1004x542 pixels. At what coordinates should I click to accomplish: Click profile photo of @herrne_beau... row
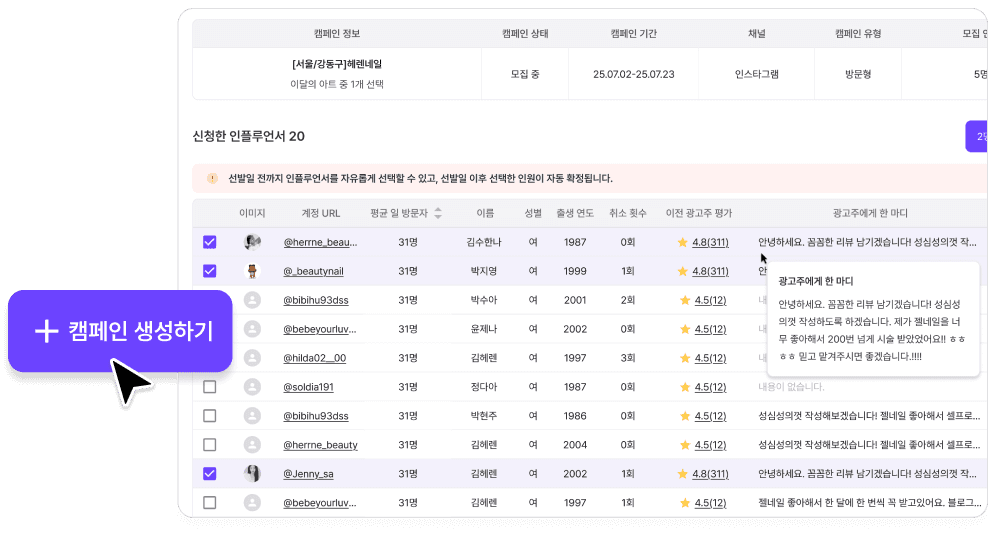tap(252, 242)
